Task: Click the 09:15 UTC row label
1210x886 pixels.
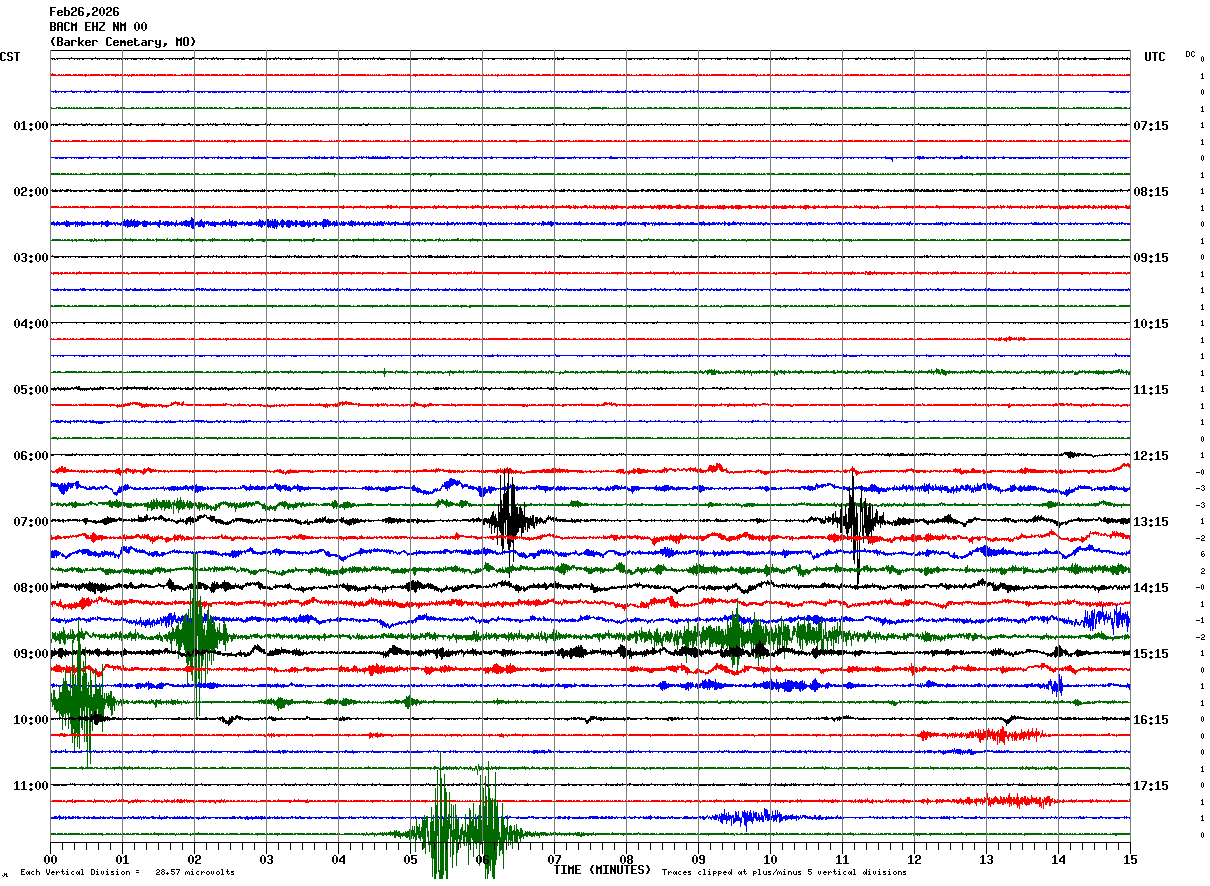Action: click(1151, 258)
